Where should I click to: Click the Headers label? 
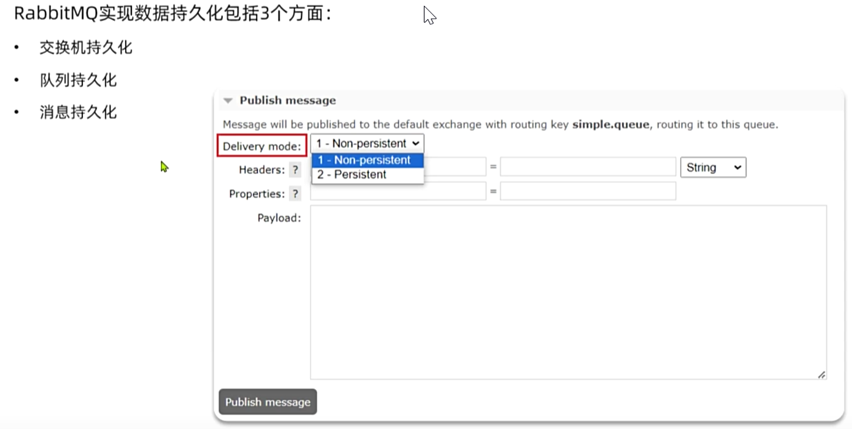point(262,170)
